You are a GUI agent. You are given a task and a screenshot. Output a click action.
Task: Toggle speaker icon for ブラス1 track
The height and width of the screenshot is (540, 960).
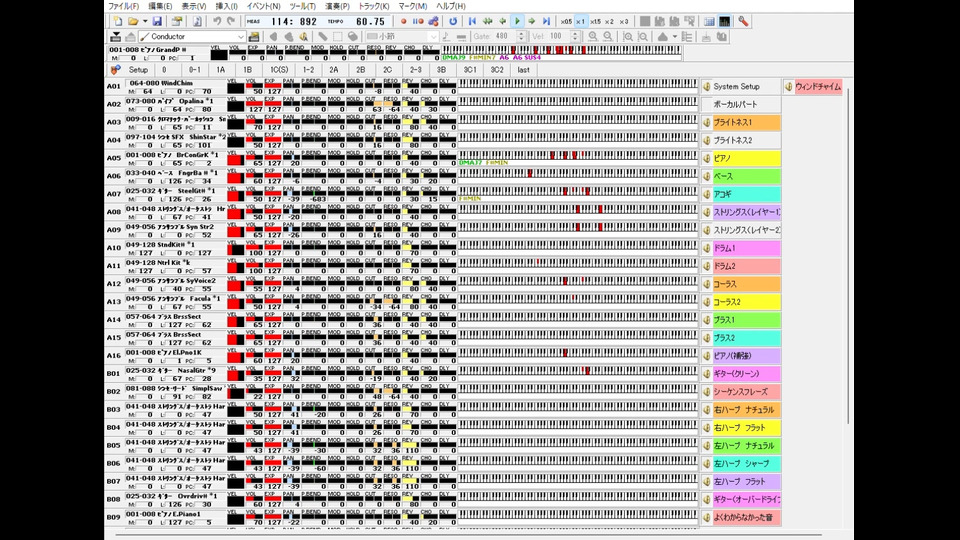[707, 320]
